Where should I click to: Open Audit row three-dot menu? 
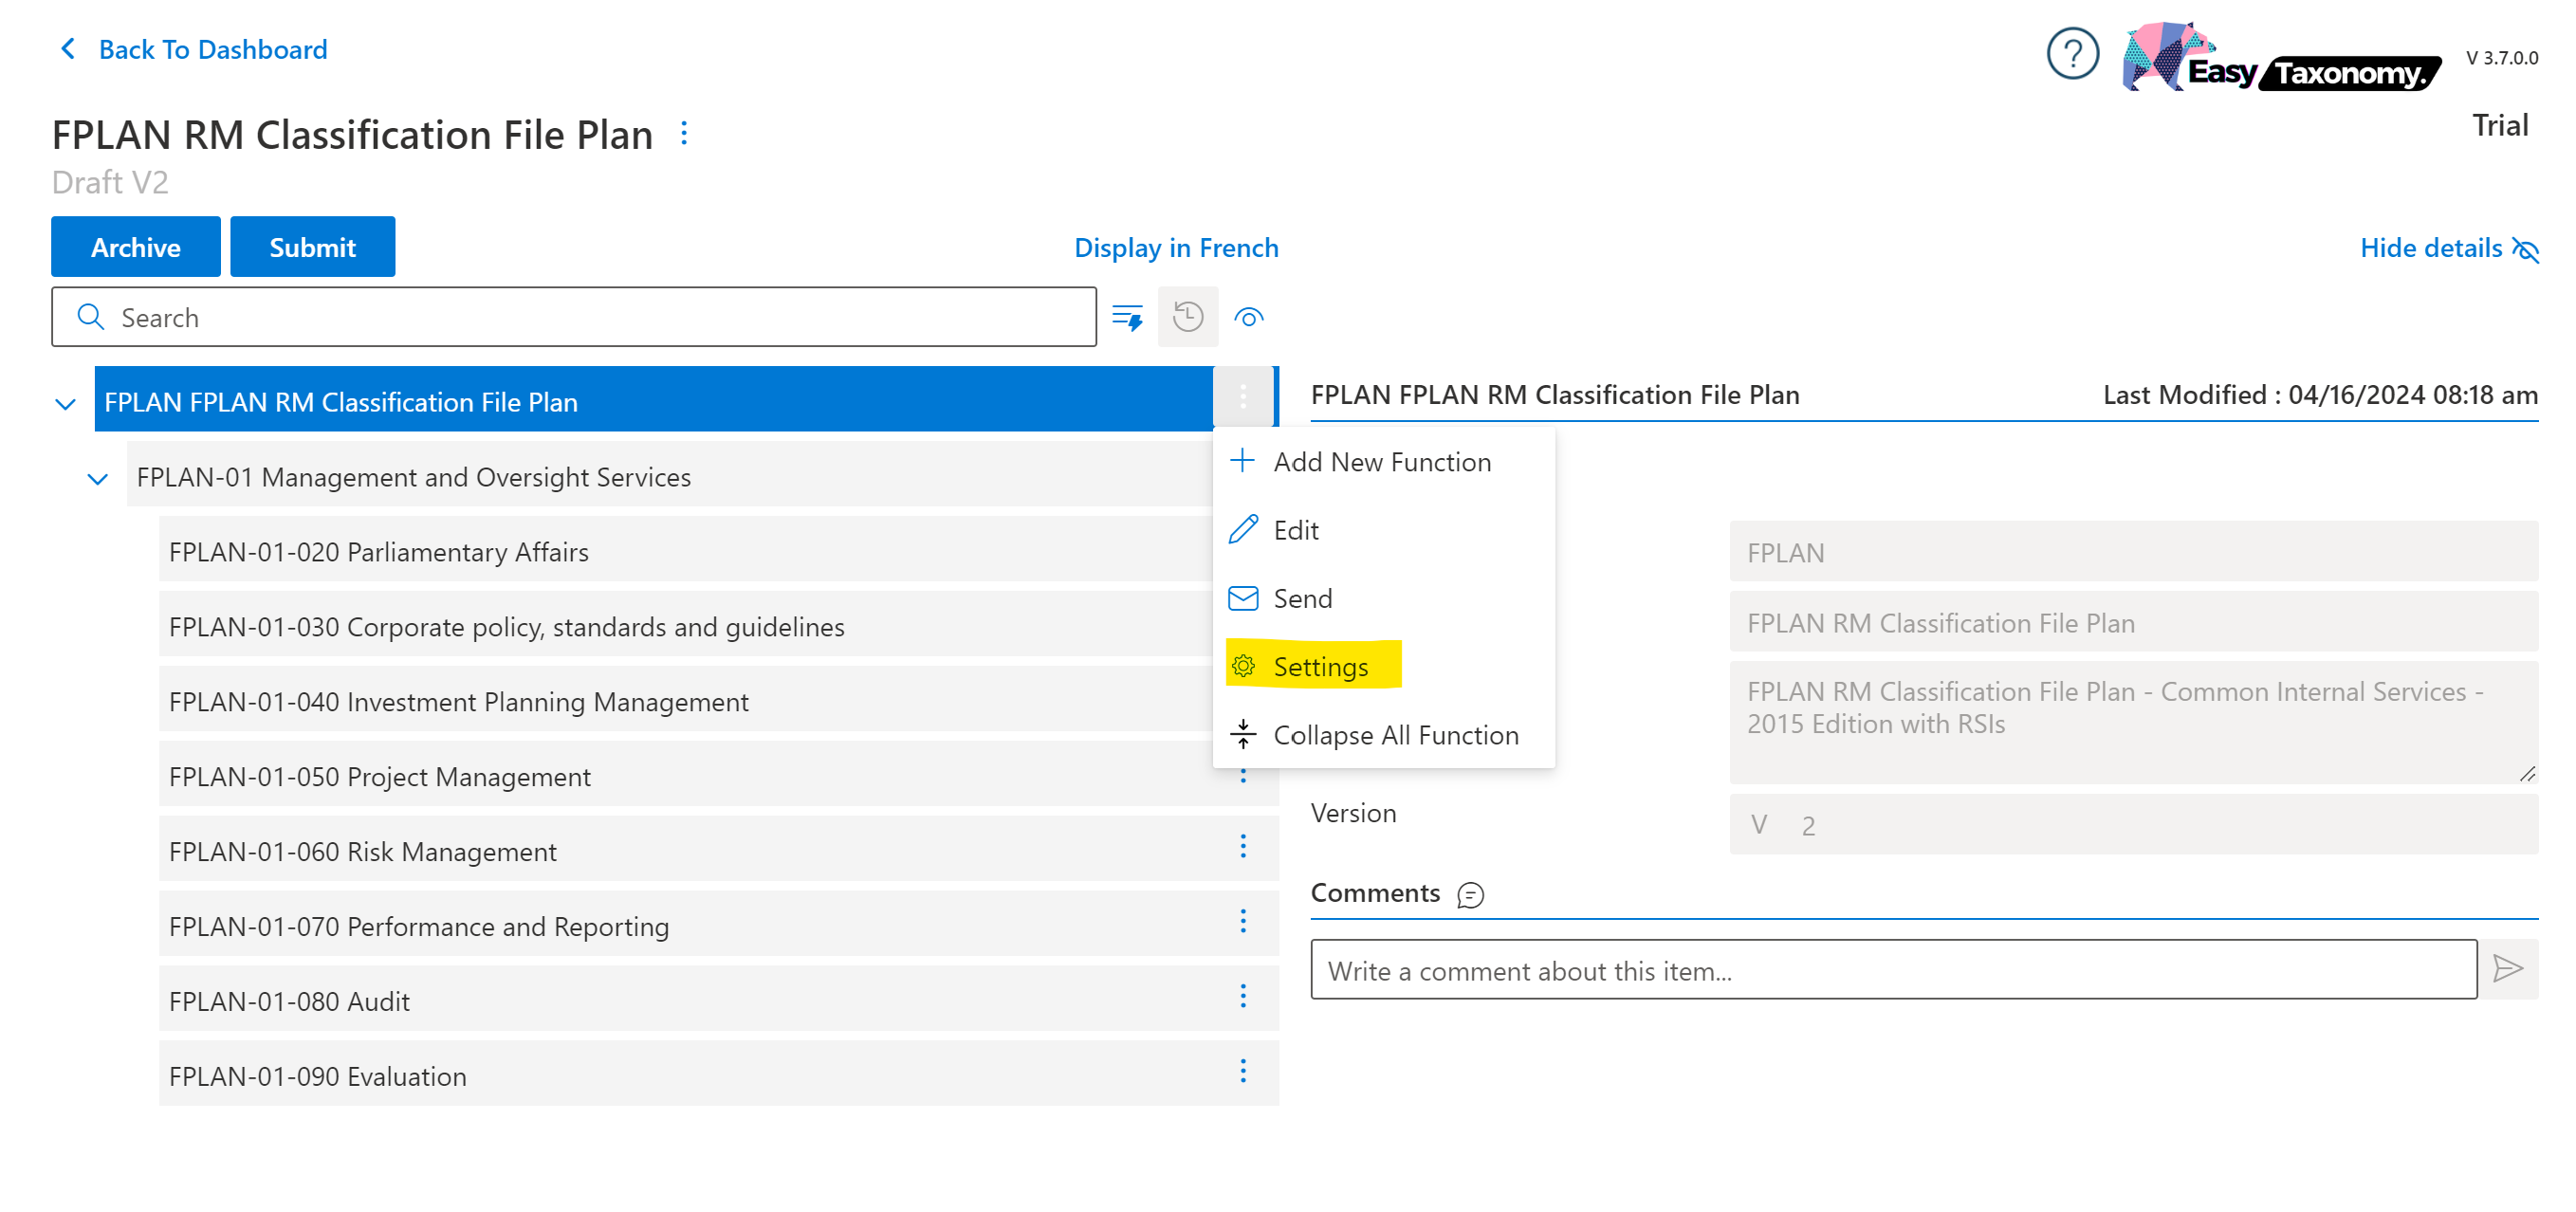click(x=1243, y=997)
